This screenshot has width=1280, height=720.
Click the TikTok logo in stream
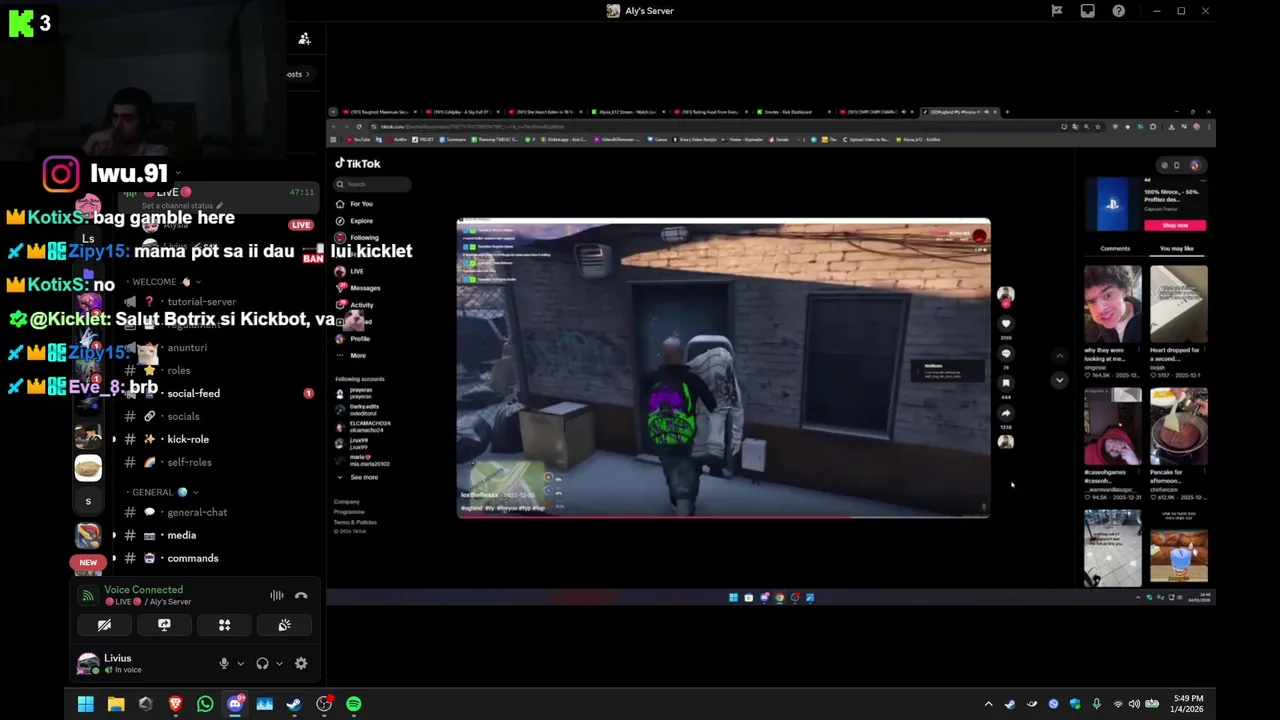tap(357, 163)
